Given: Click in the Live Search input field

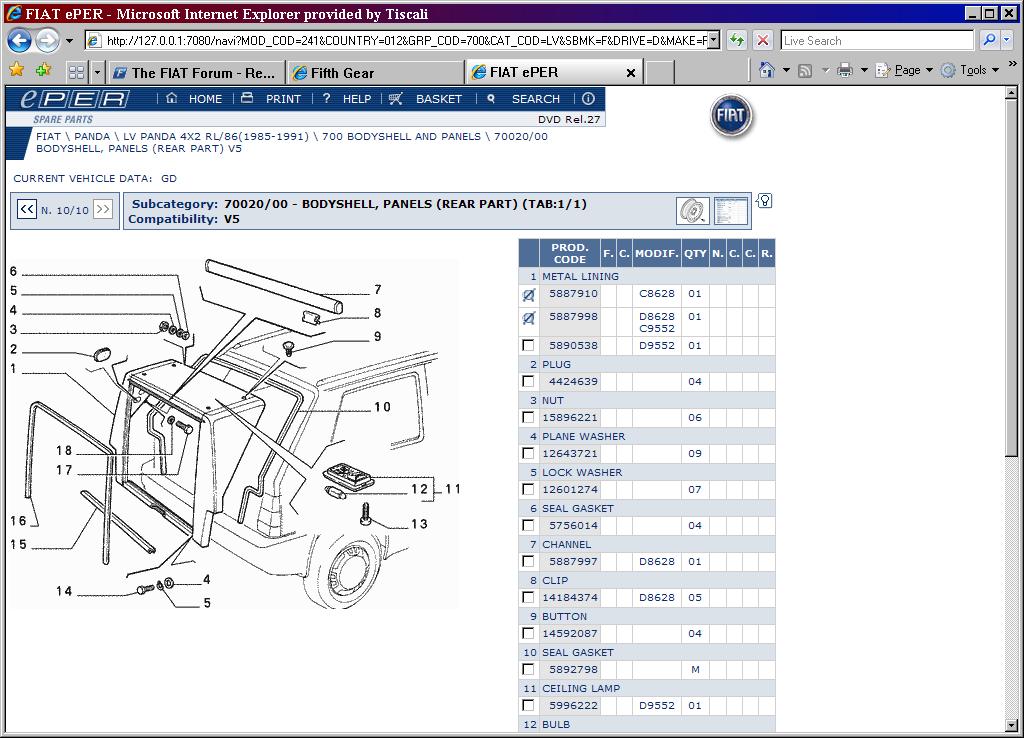Looking at the screenshot, I should [x=876, y=41].
